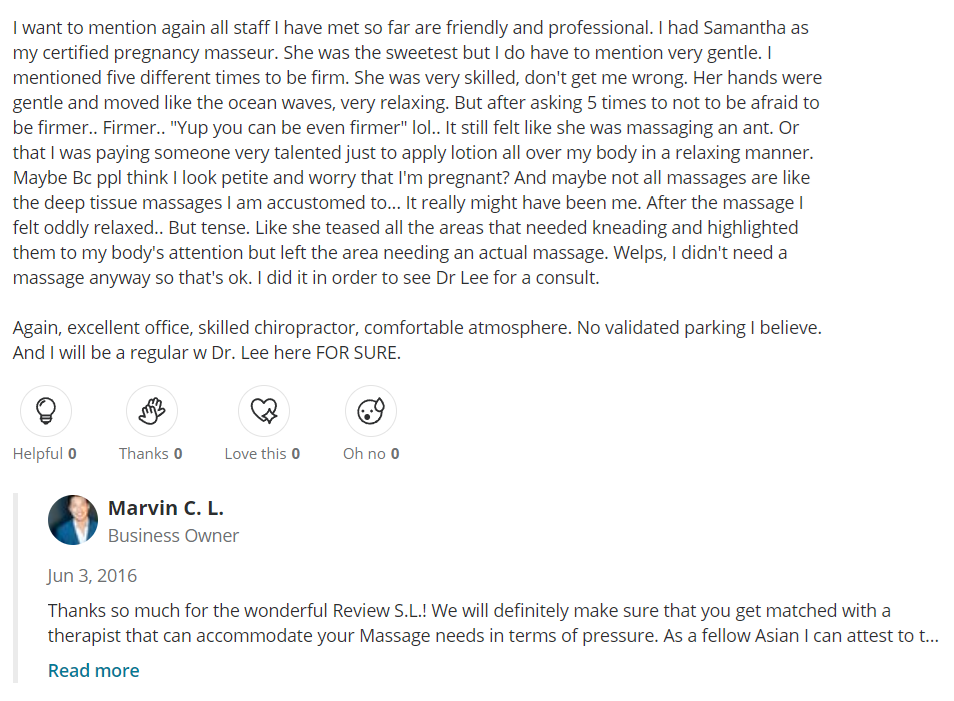Click the Helpful reaction count number
The height and width of the screenshot is (701, 954).
tap(72, 454)
